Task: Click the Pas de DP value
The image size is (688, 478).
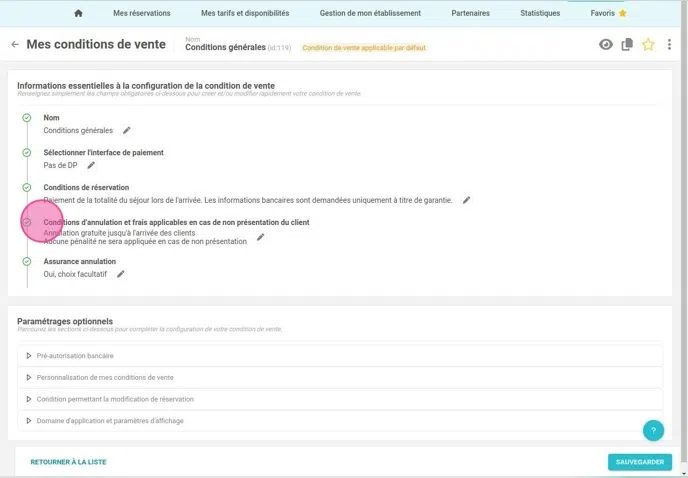Action: point(60,165)
